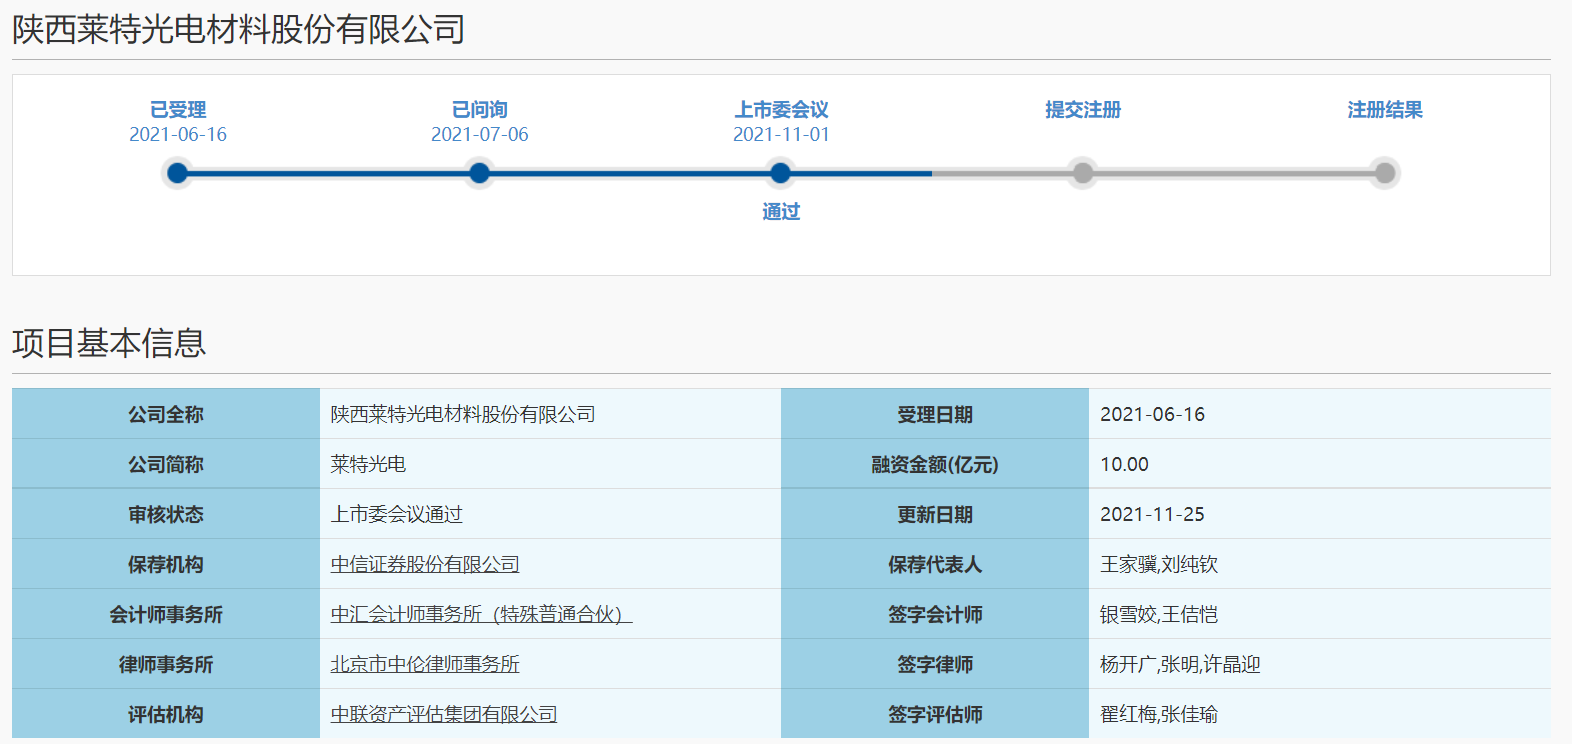Click the 提交注册 gray timeline node
The width and height of the screenshot is (1572, 744).
(x=1083, y=173)
